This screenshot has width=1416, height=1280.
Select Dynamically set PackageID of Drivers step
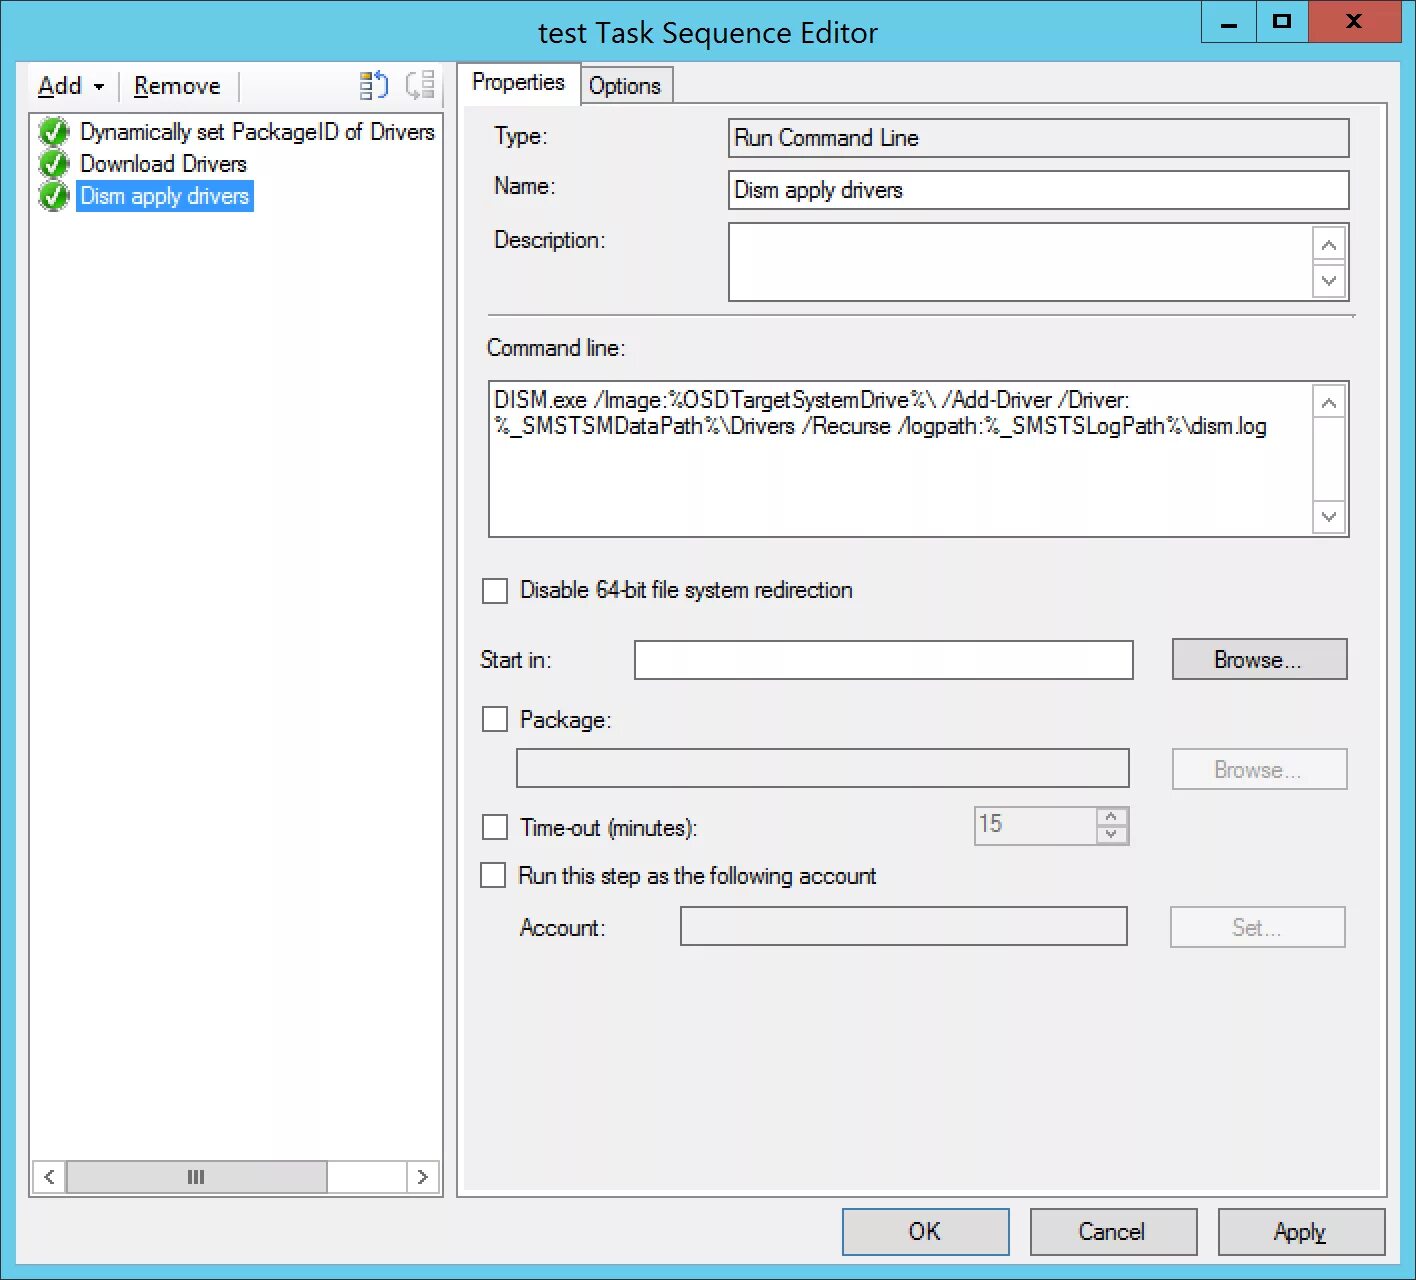point(257,132)
